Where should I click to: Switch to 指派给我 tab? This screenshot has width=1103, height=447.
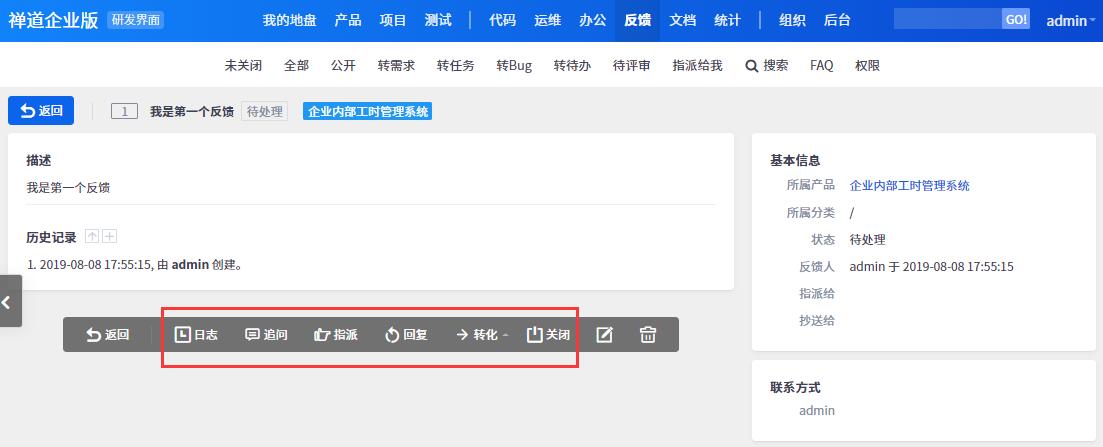pos(697,65)
